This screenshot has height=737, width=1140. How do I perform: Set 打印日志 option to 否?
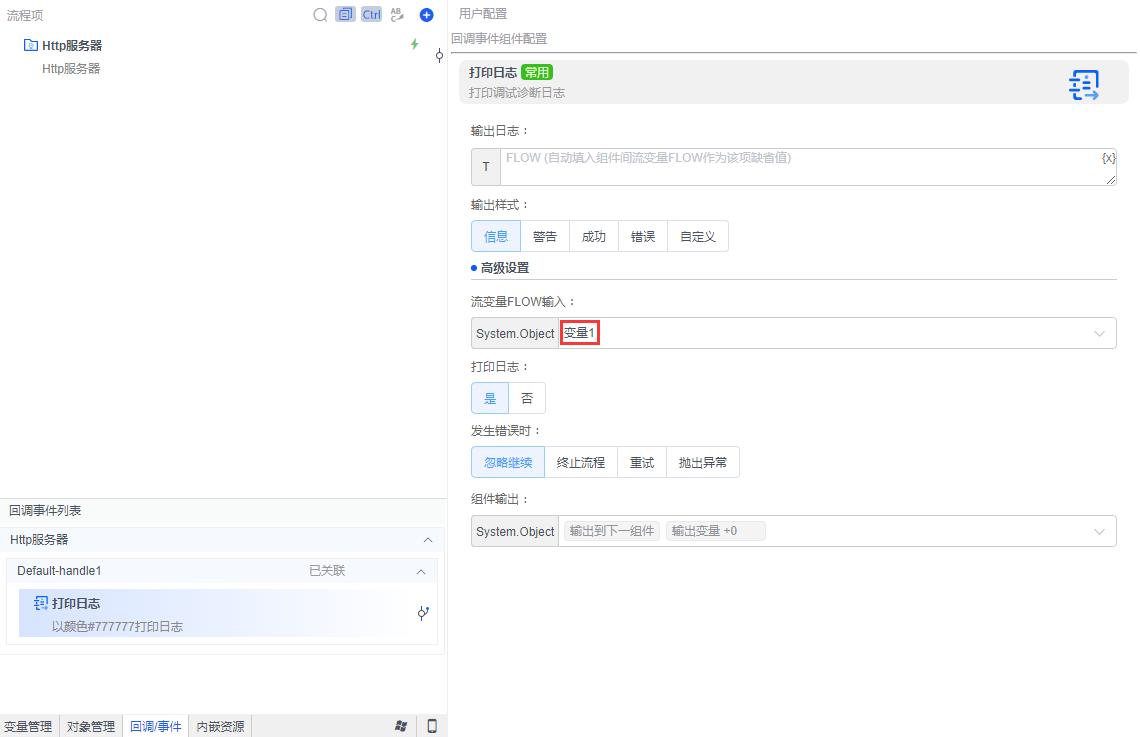coord(527,397)
